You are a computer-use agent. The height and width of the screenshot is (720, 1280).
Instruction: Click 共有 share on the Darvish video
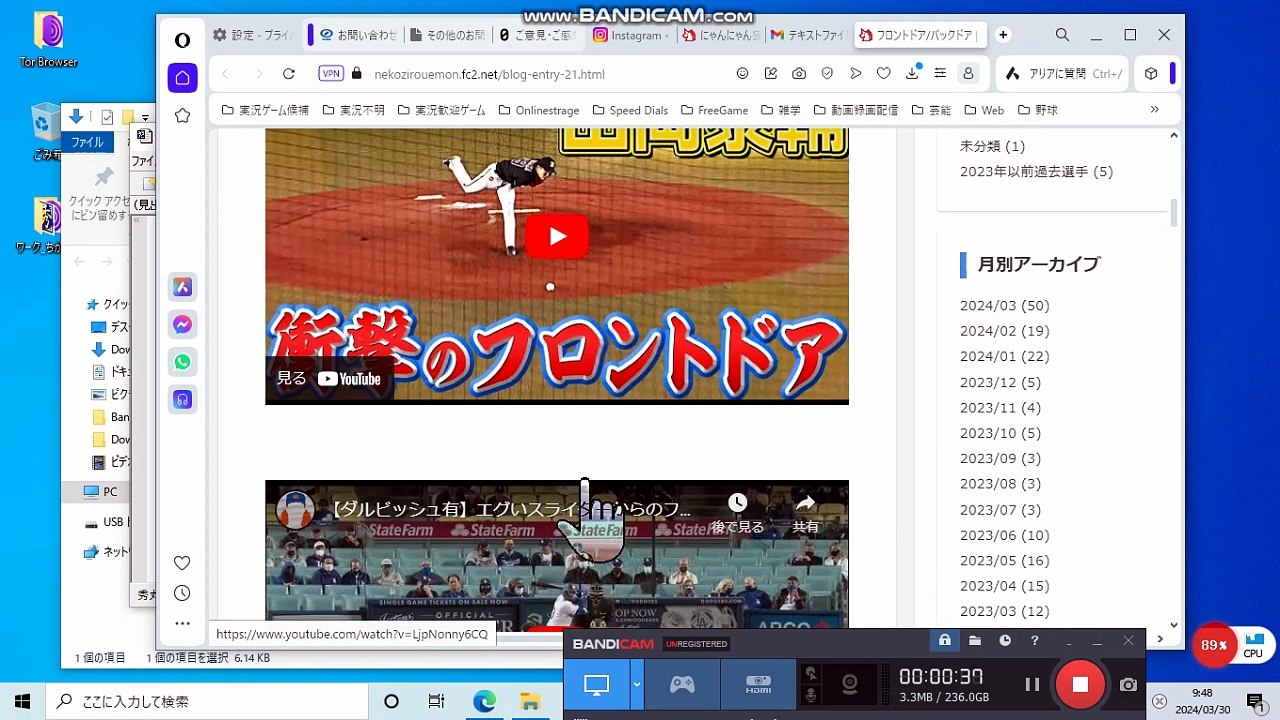pyautogui.click(x=806, y=514)
